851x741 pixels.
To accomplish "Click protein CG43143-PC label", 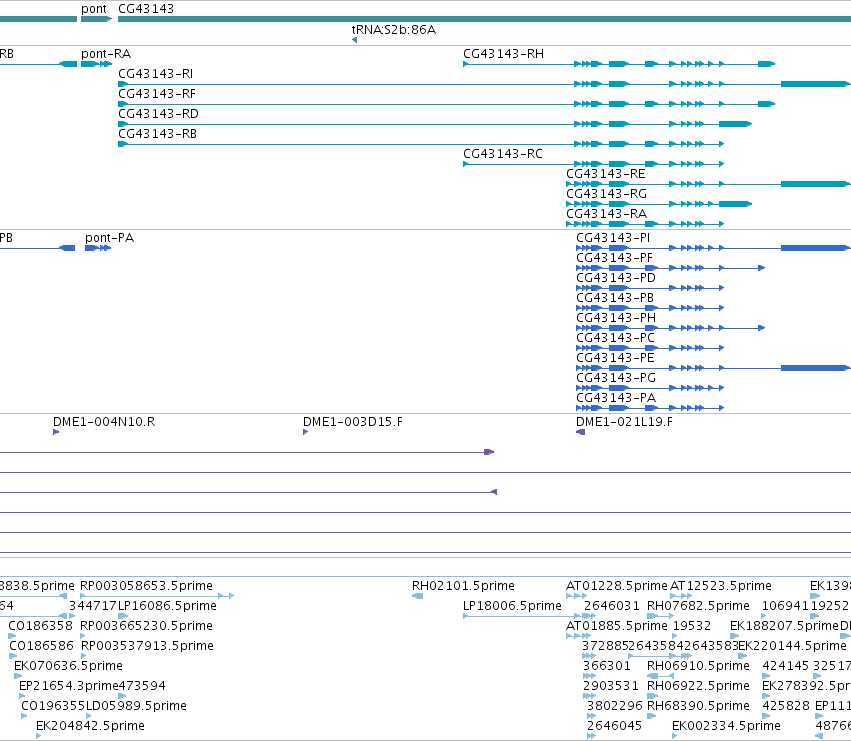I will click(615, 338).
